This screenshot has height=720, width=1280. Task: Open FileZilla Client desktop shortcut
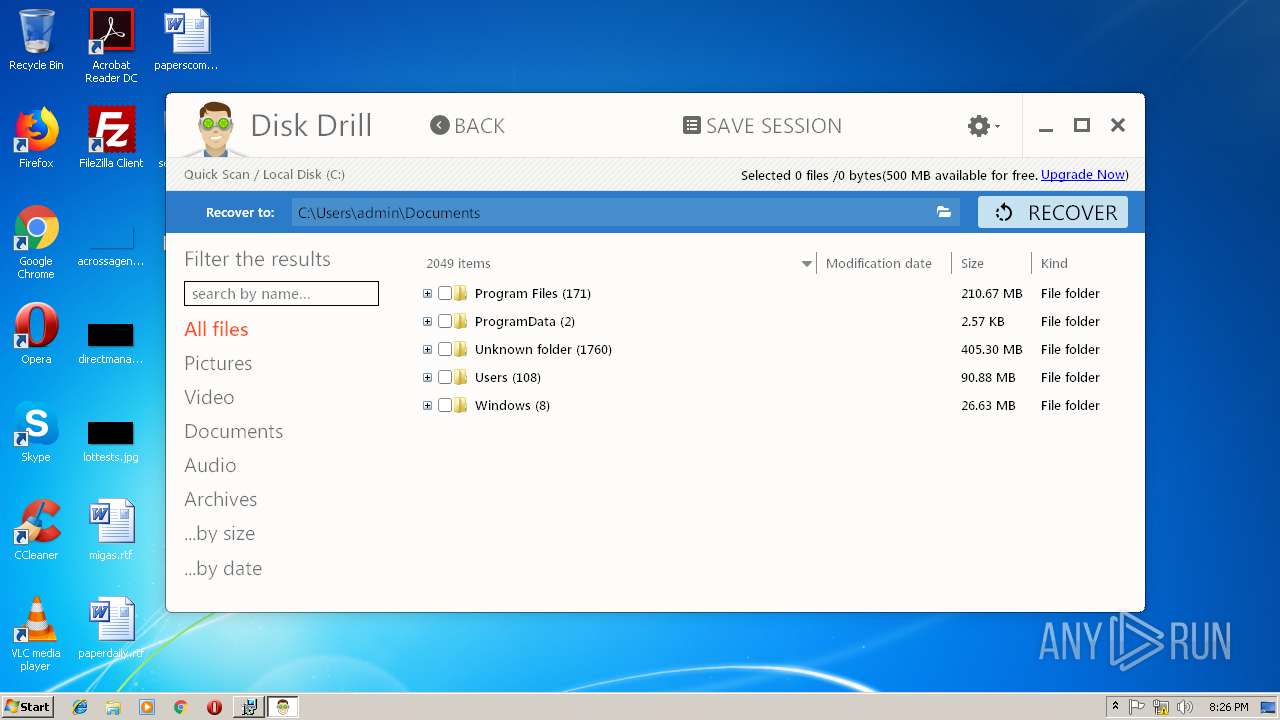point(111,138)
